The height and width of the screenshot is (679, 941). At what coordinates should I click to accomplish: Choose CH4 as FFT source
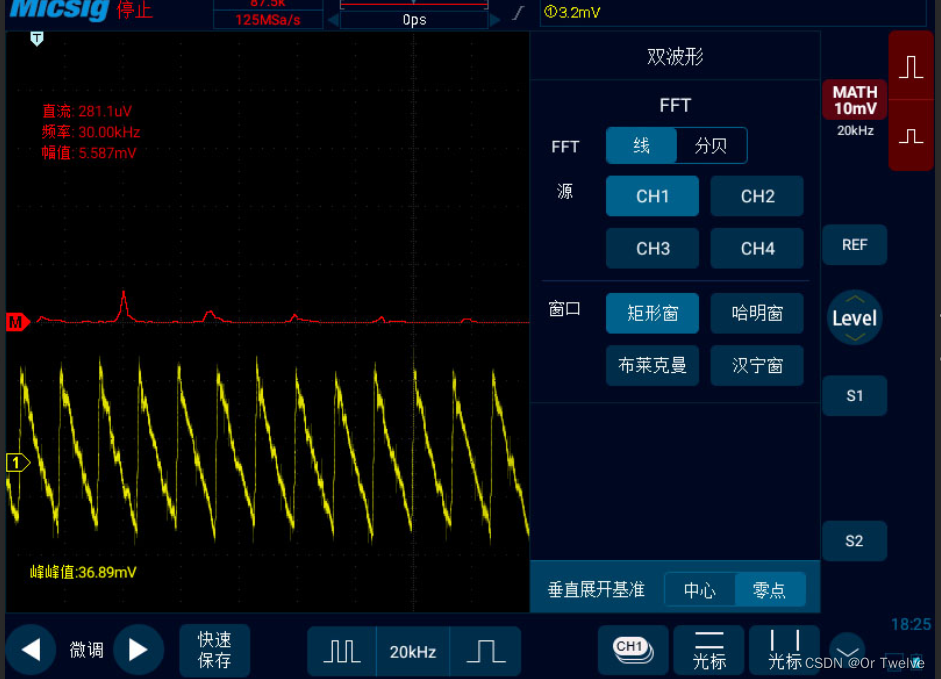[x=757, y=248]
